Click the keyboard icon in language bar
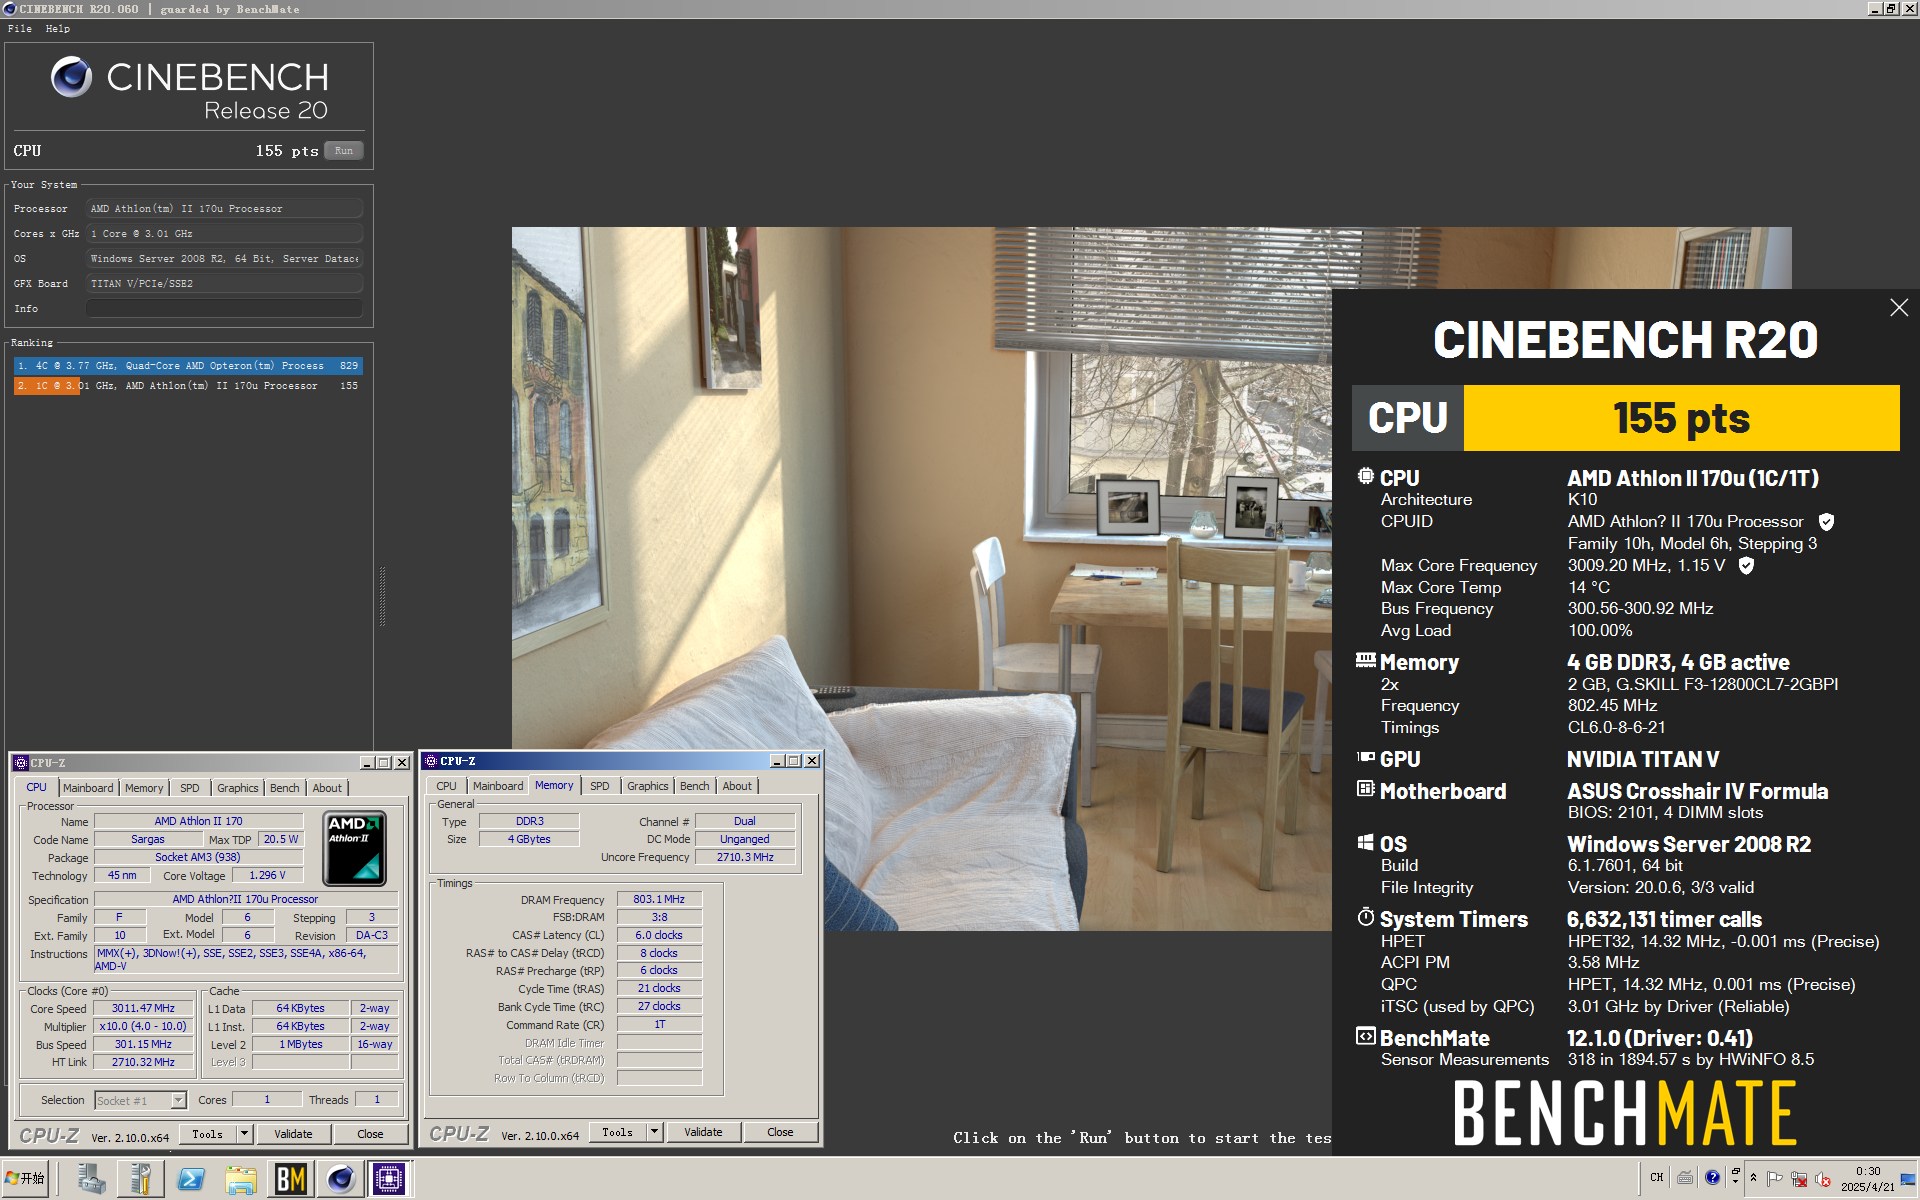1920x1200 pixels. point(1685,1178)
